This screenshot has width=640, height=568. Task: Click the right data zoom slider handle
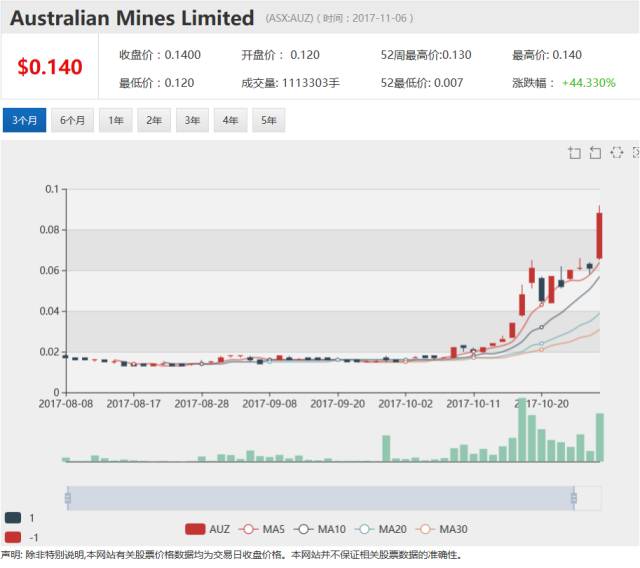coord(573,498)
